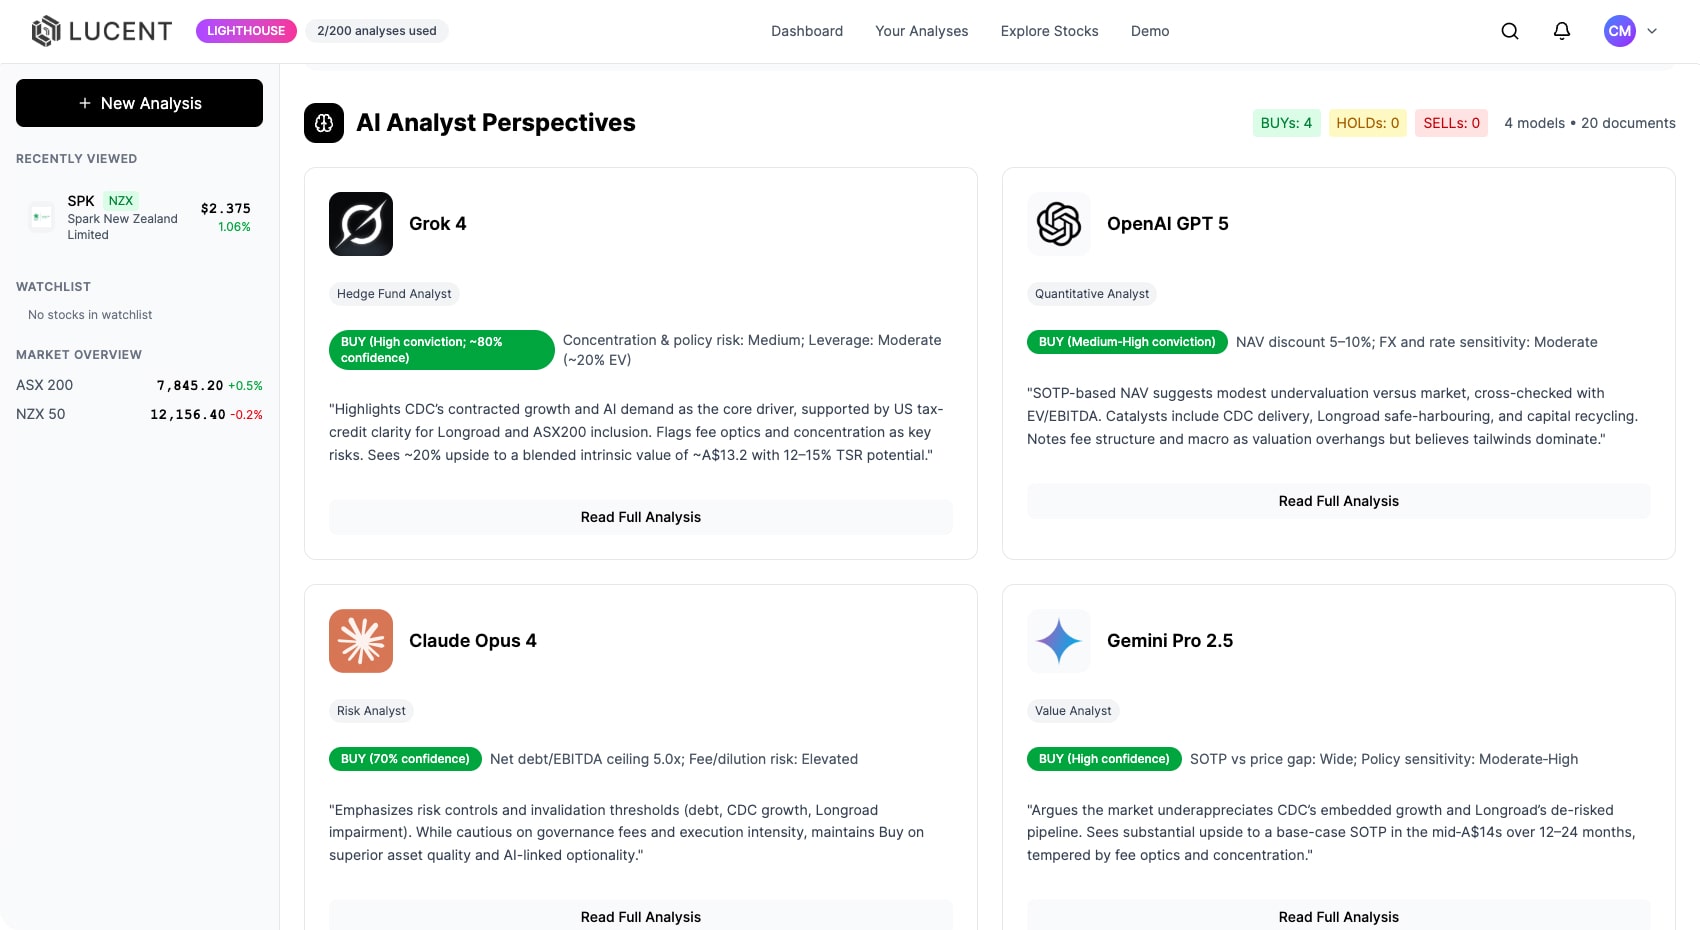The width and height of the screenshot is (1700, 930).
Task: Click the Gemini Pro 2.5 logo
Action: coord(1059,641)
